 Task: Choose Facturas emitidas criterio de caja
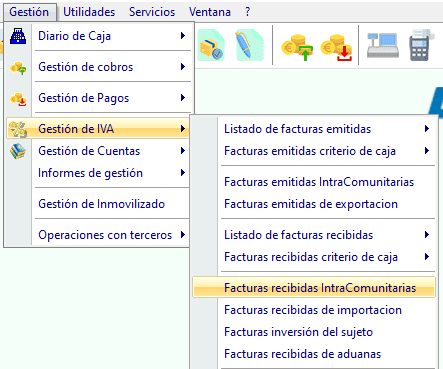[314, 151]
